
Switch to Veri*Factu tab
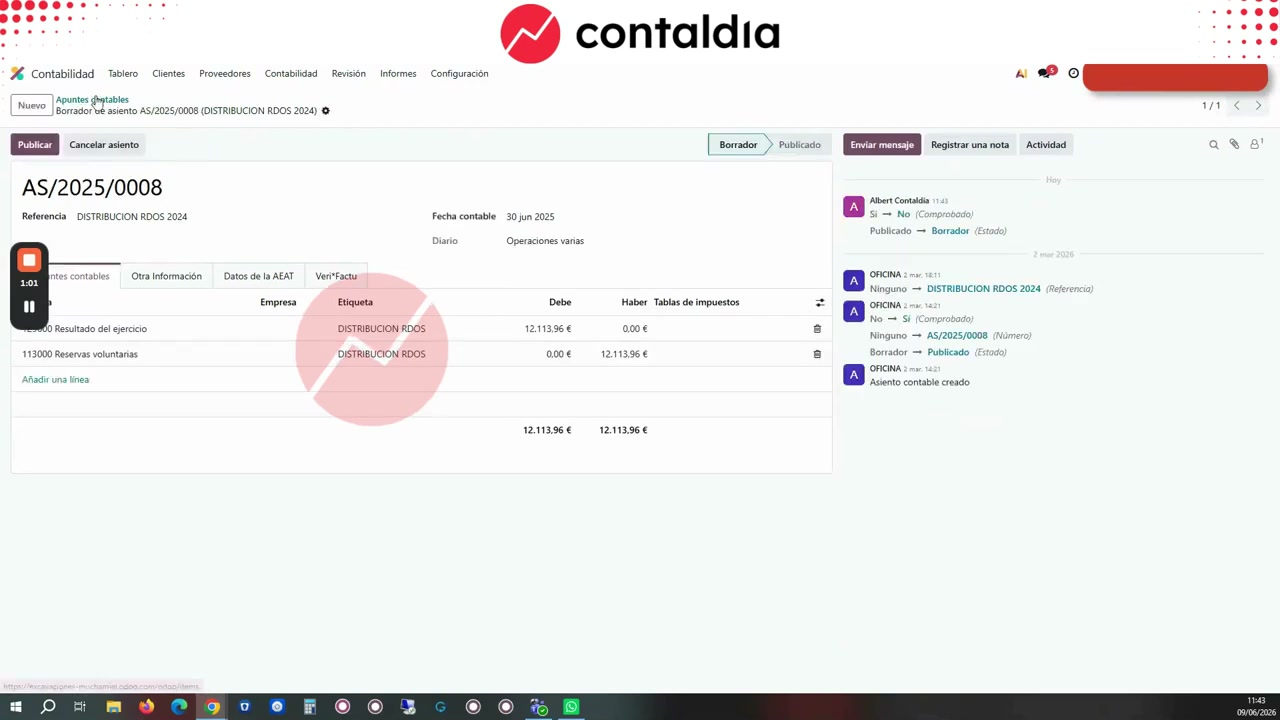pyautogui.click(x=336, y=276)
